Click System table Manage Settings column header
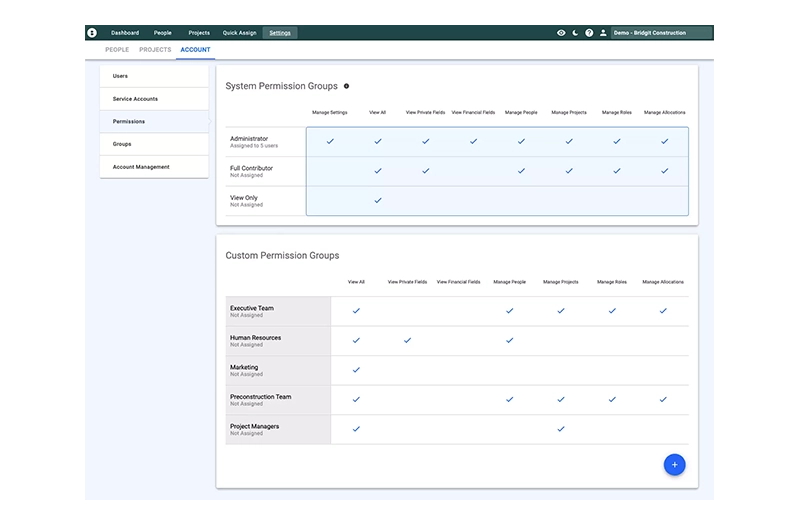800x525 pixels. [330, 112]
